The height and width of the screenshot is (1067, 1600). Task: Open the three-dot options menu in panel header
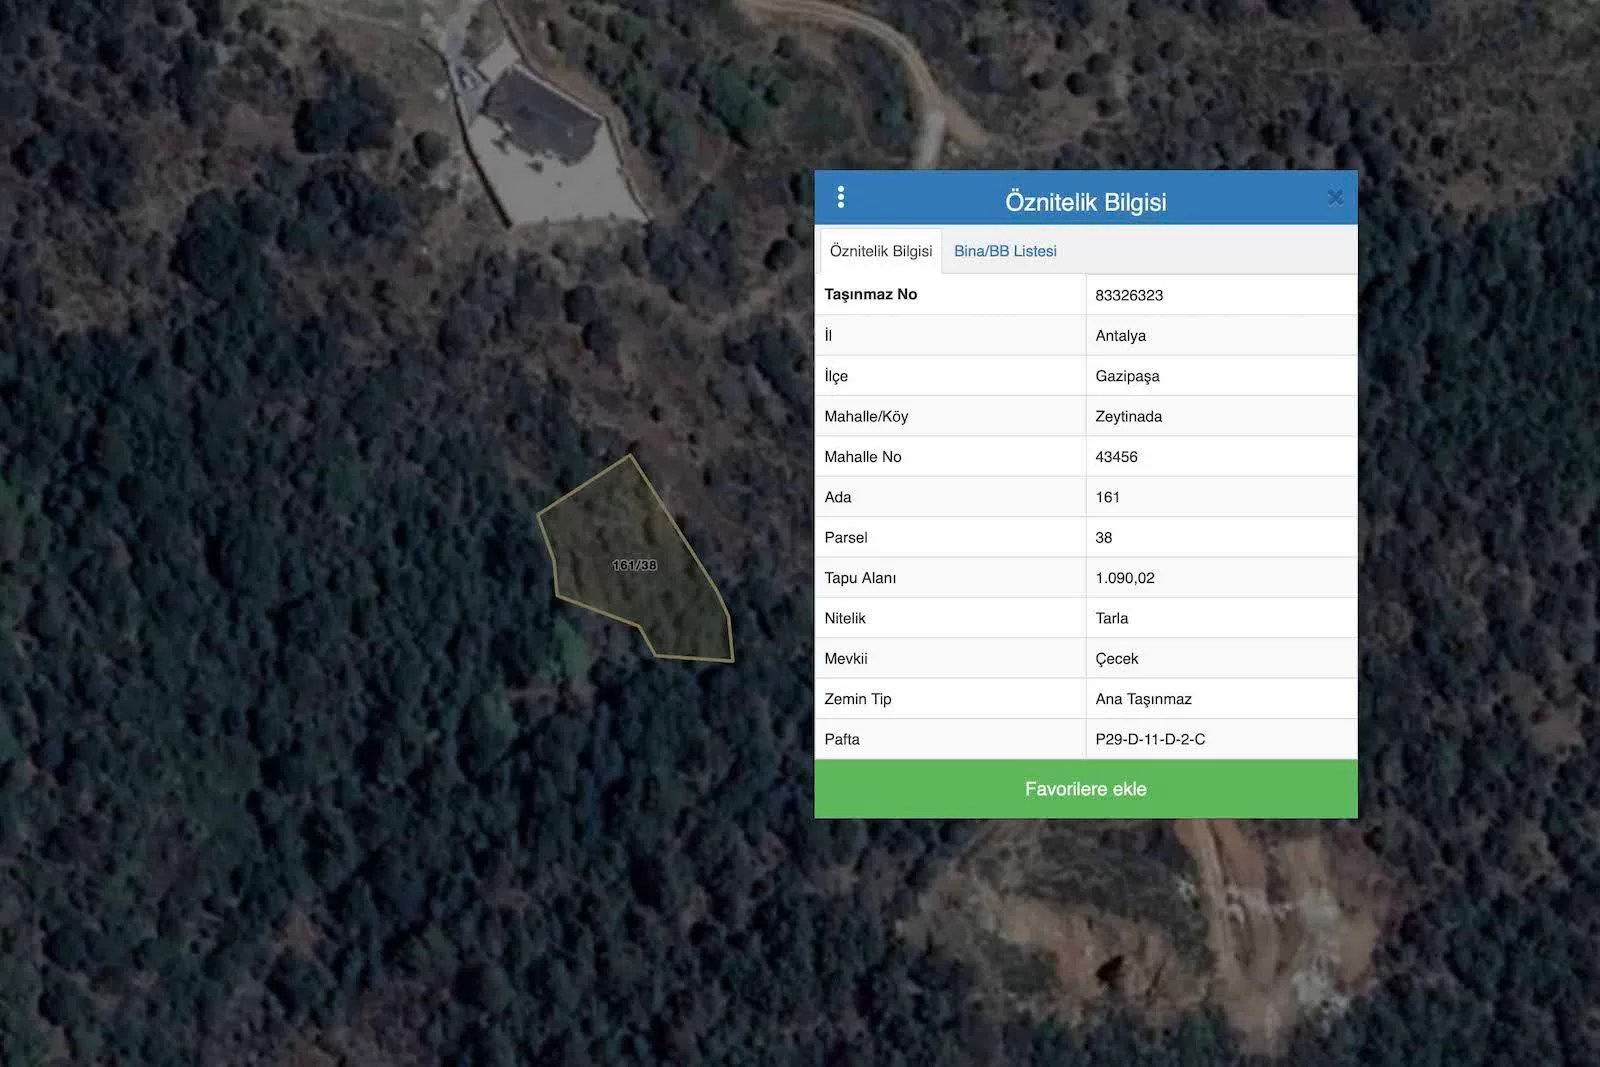(x=840, y=198)
